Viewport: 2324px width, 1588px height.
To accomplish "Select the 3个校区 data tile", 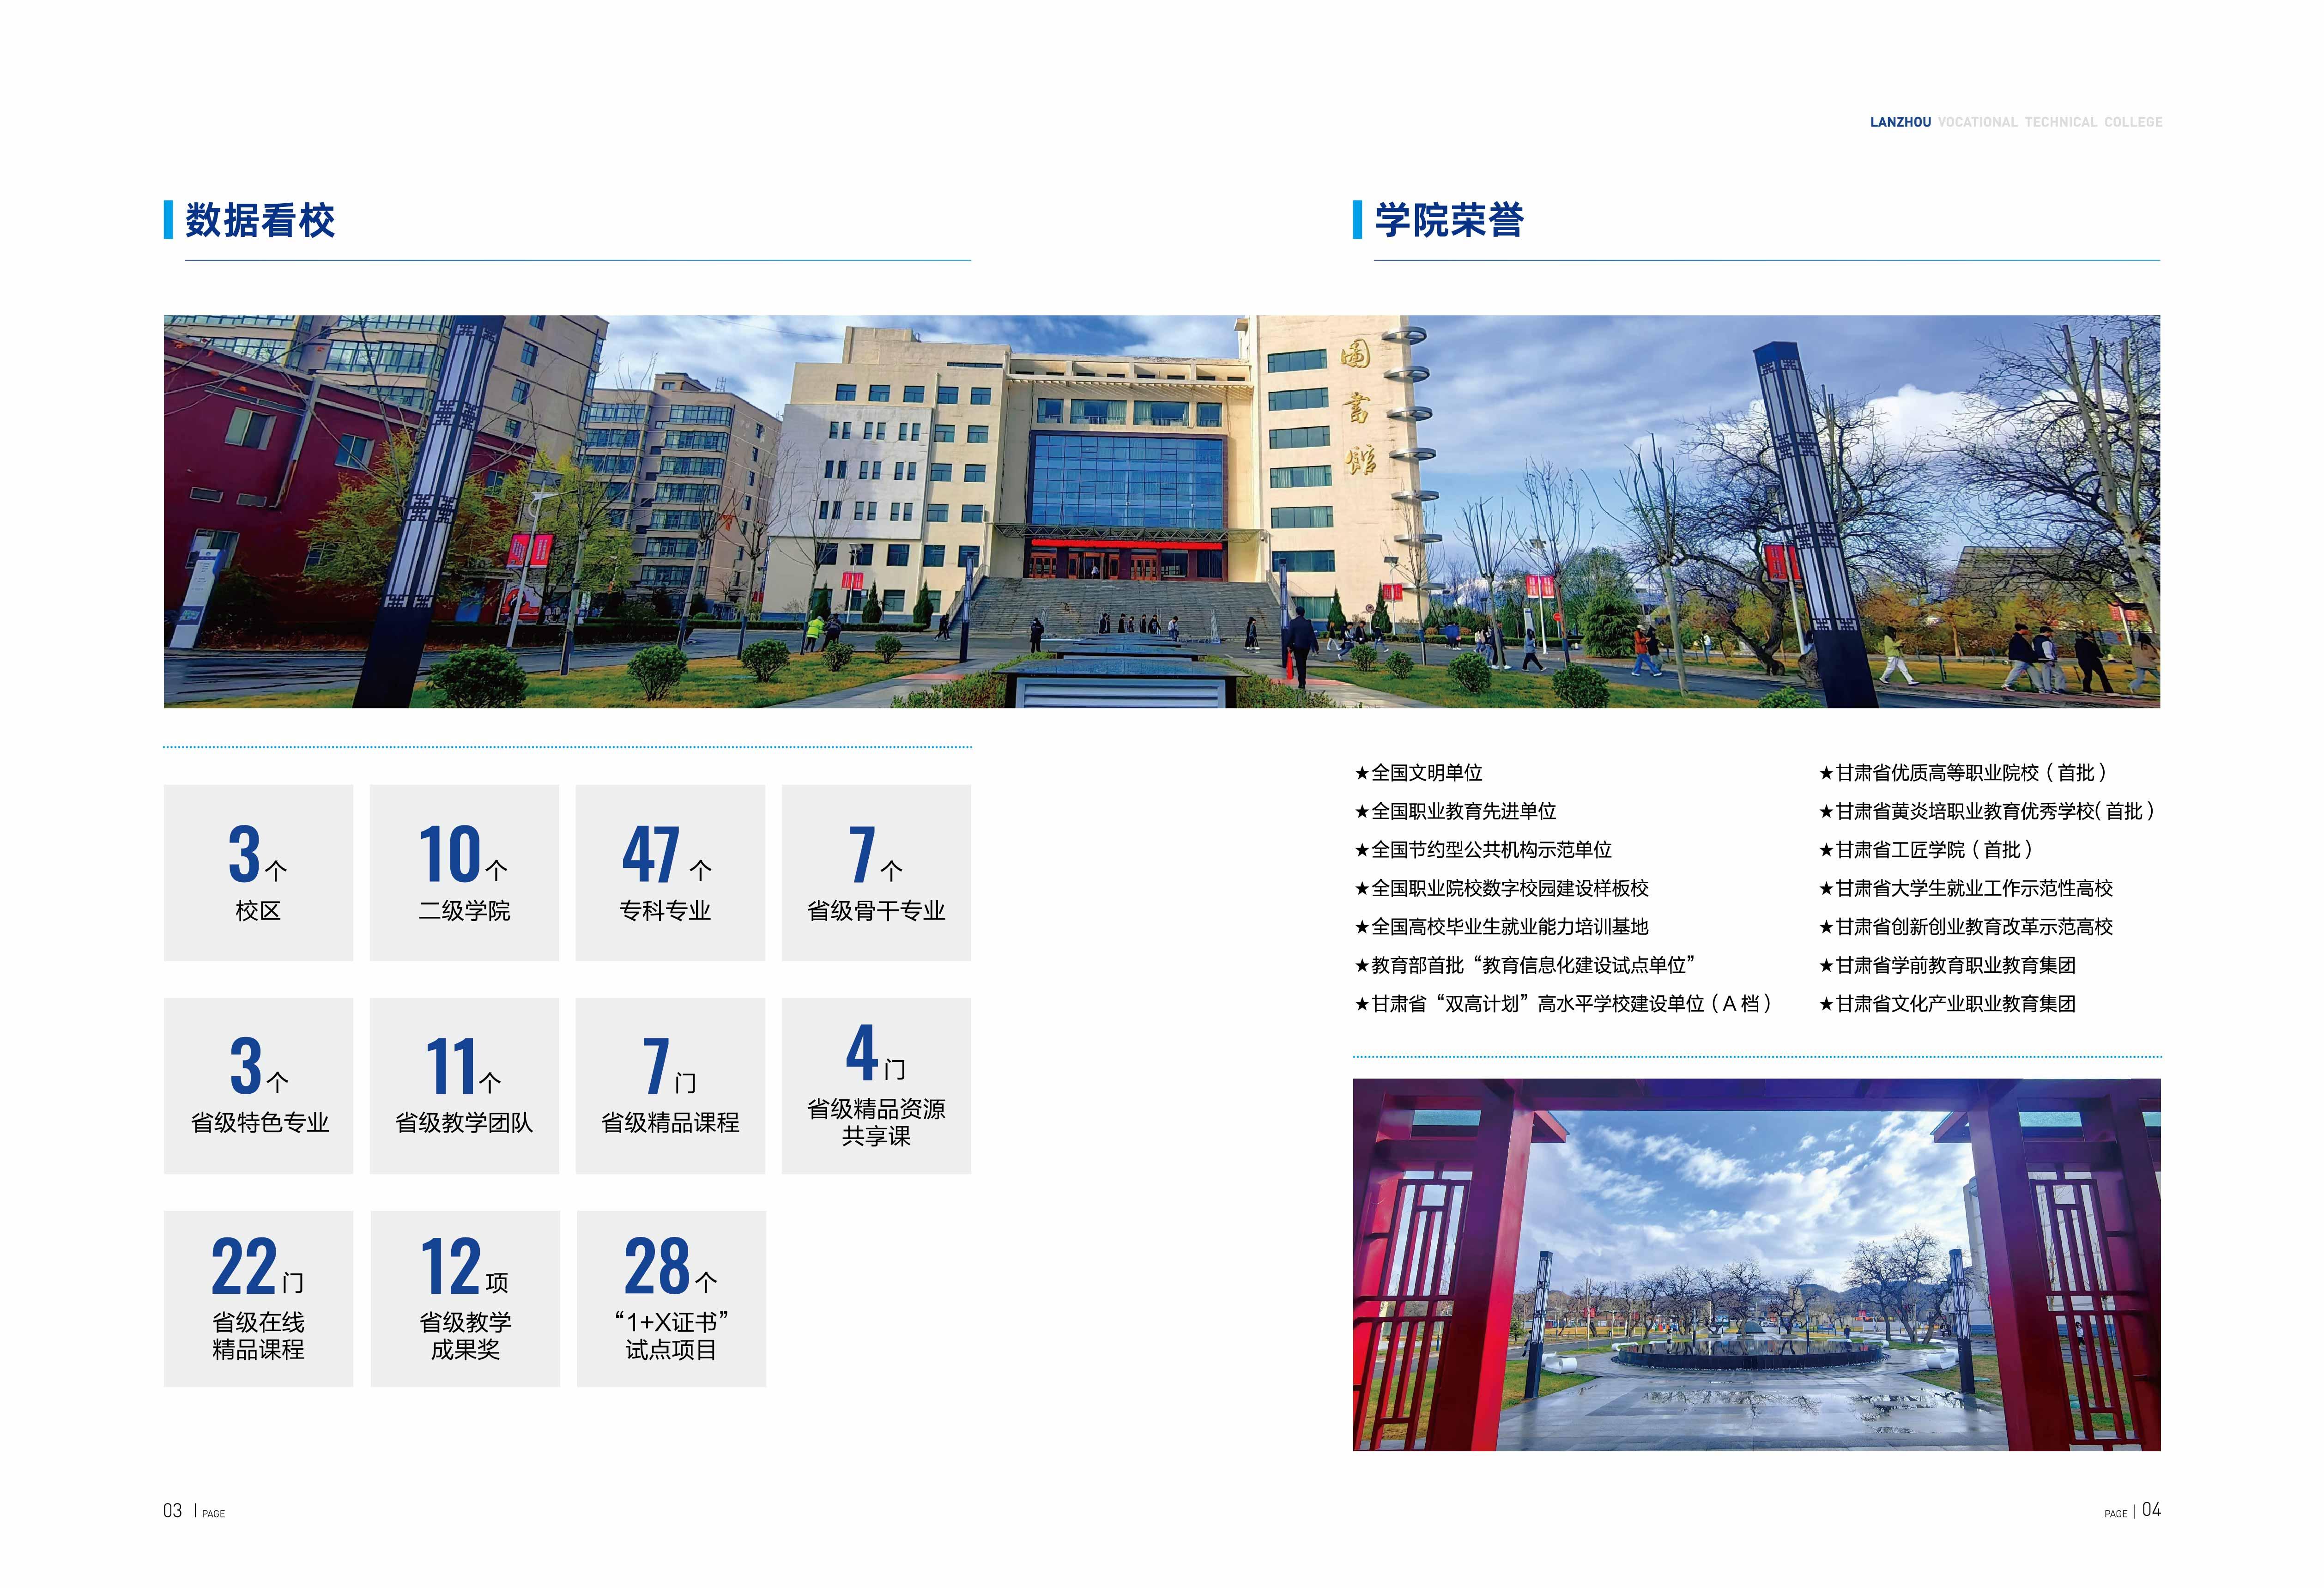I will point(258,872).
